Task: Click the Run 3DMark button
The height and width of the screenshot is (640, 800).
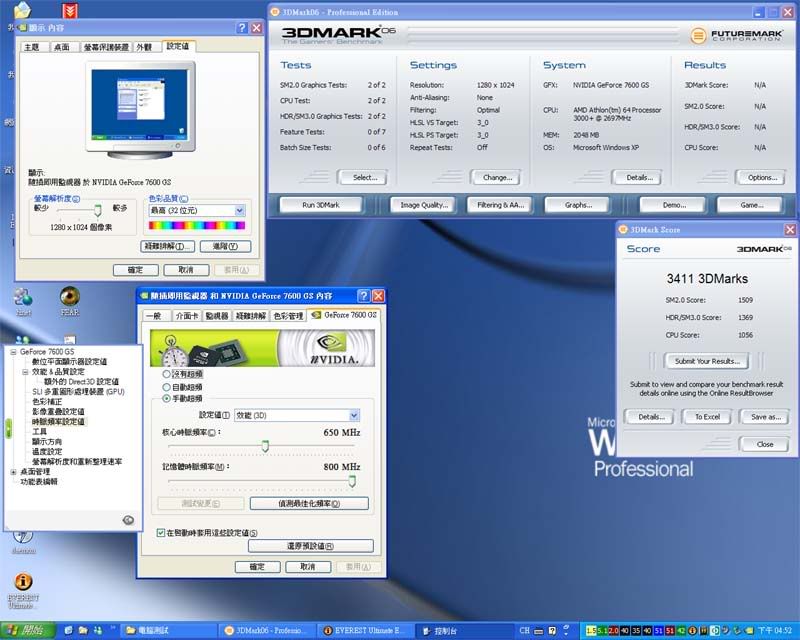Action: (321, 205)
